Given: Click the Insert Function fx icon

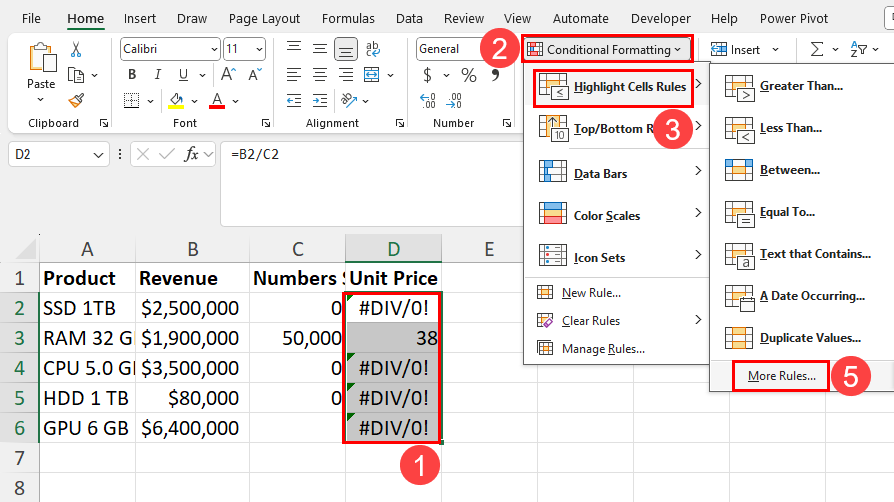Looking at the screenshot, I should tap(191, 154).
